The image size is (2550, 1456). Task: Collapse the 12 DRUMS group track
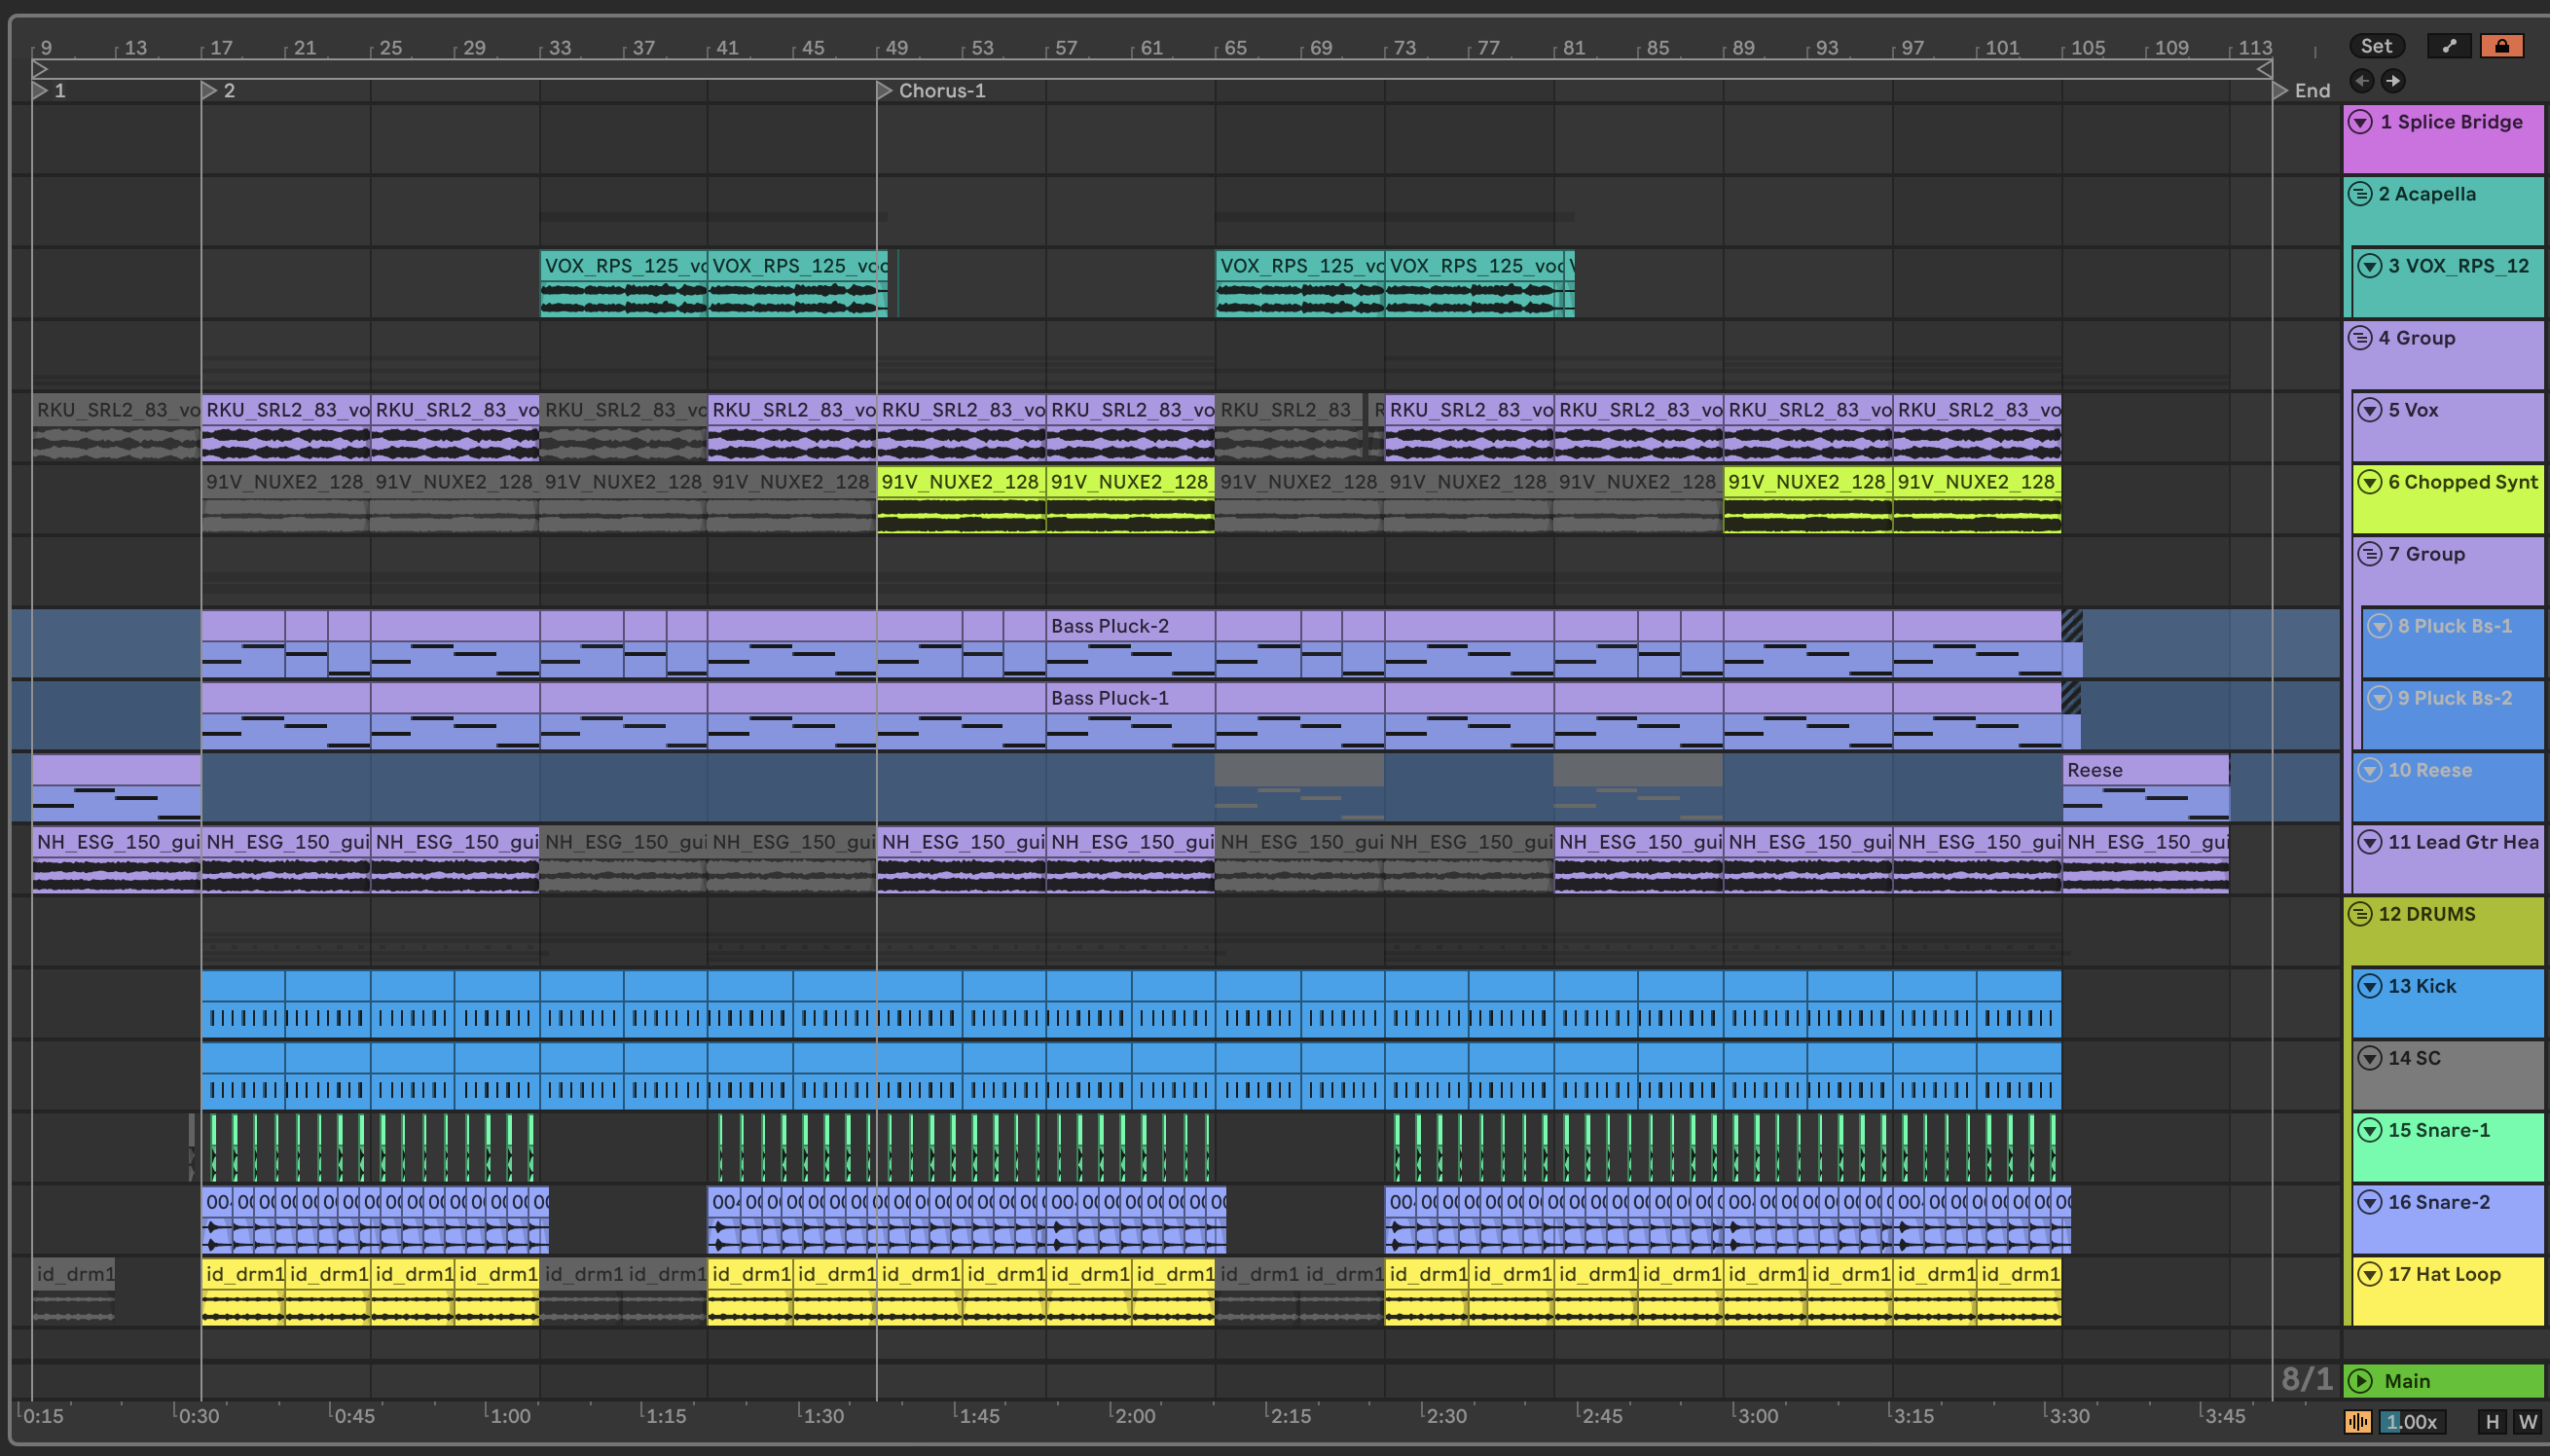(2360, 914)
